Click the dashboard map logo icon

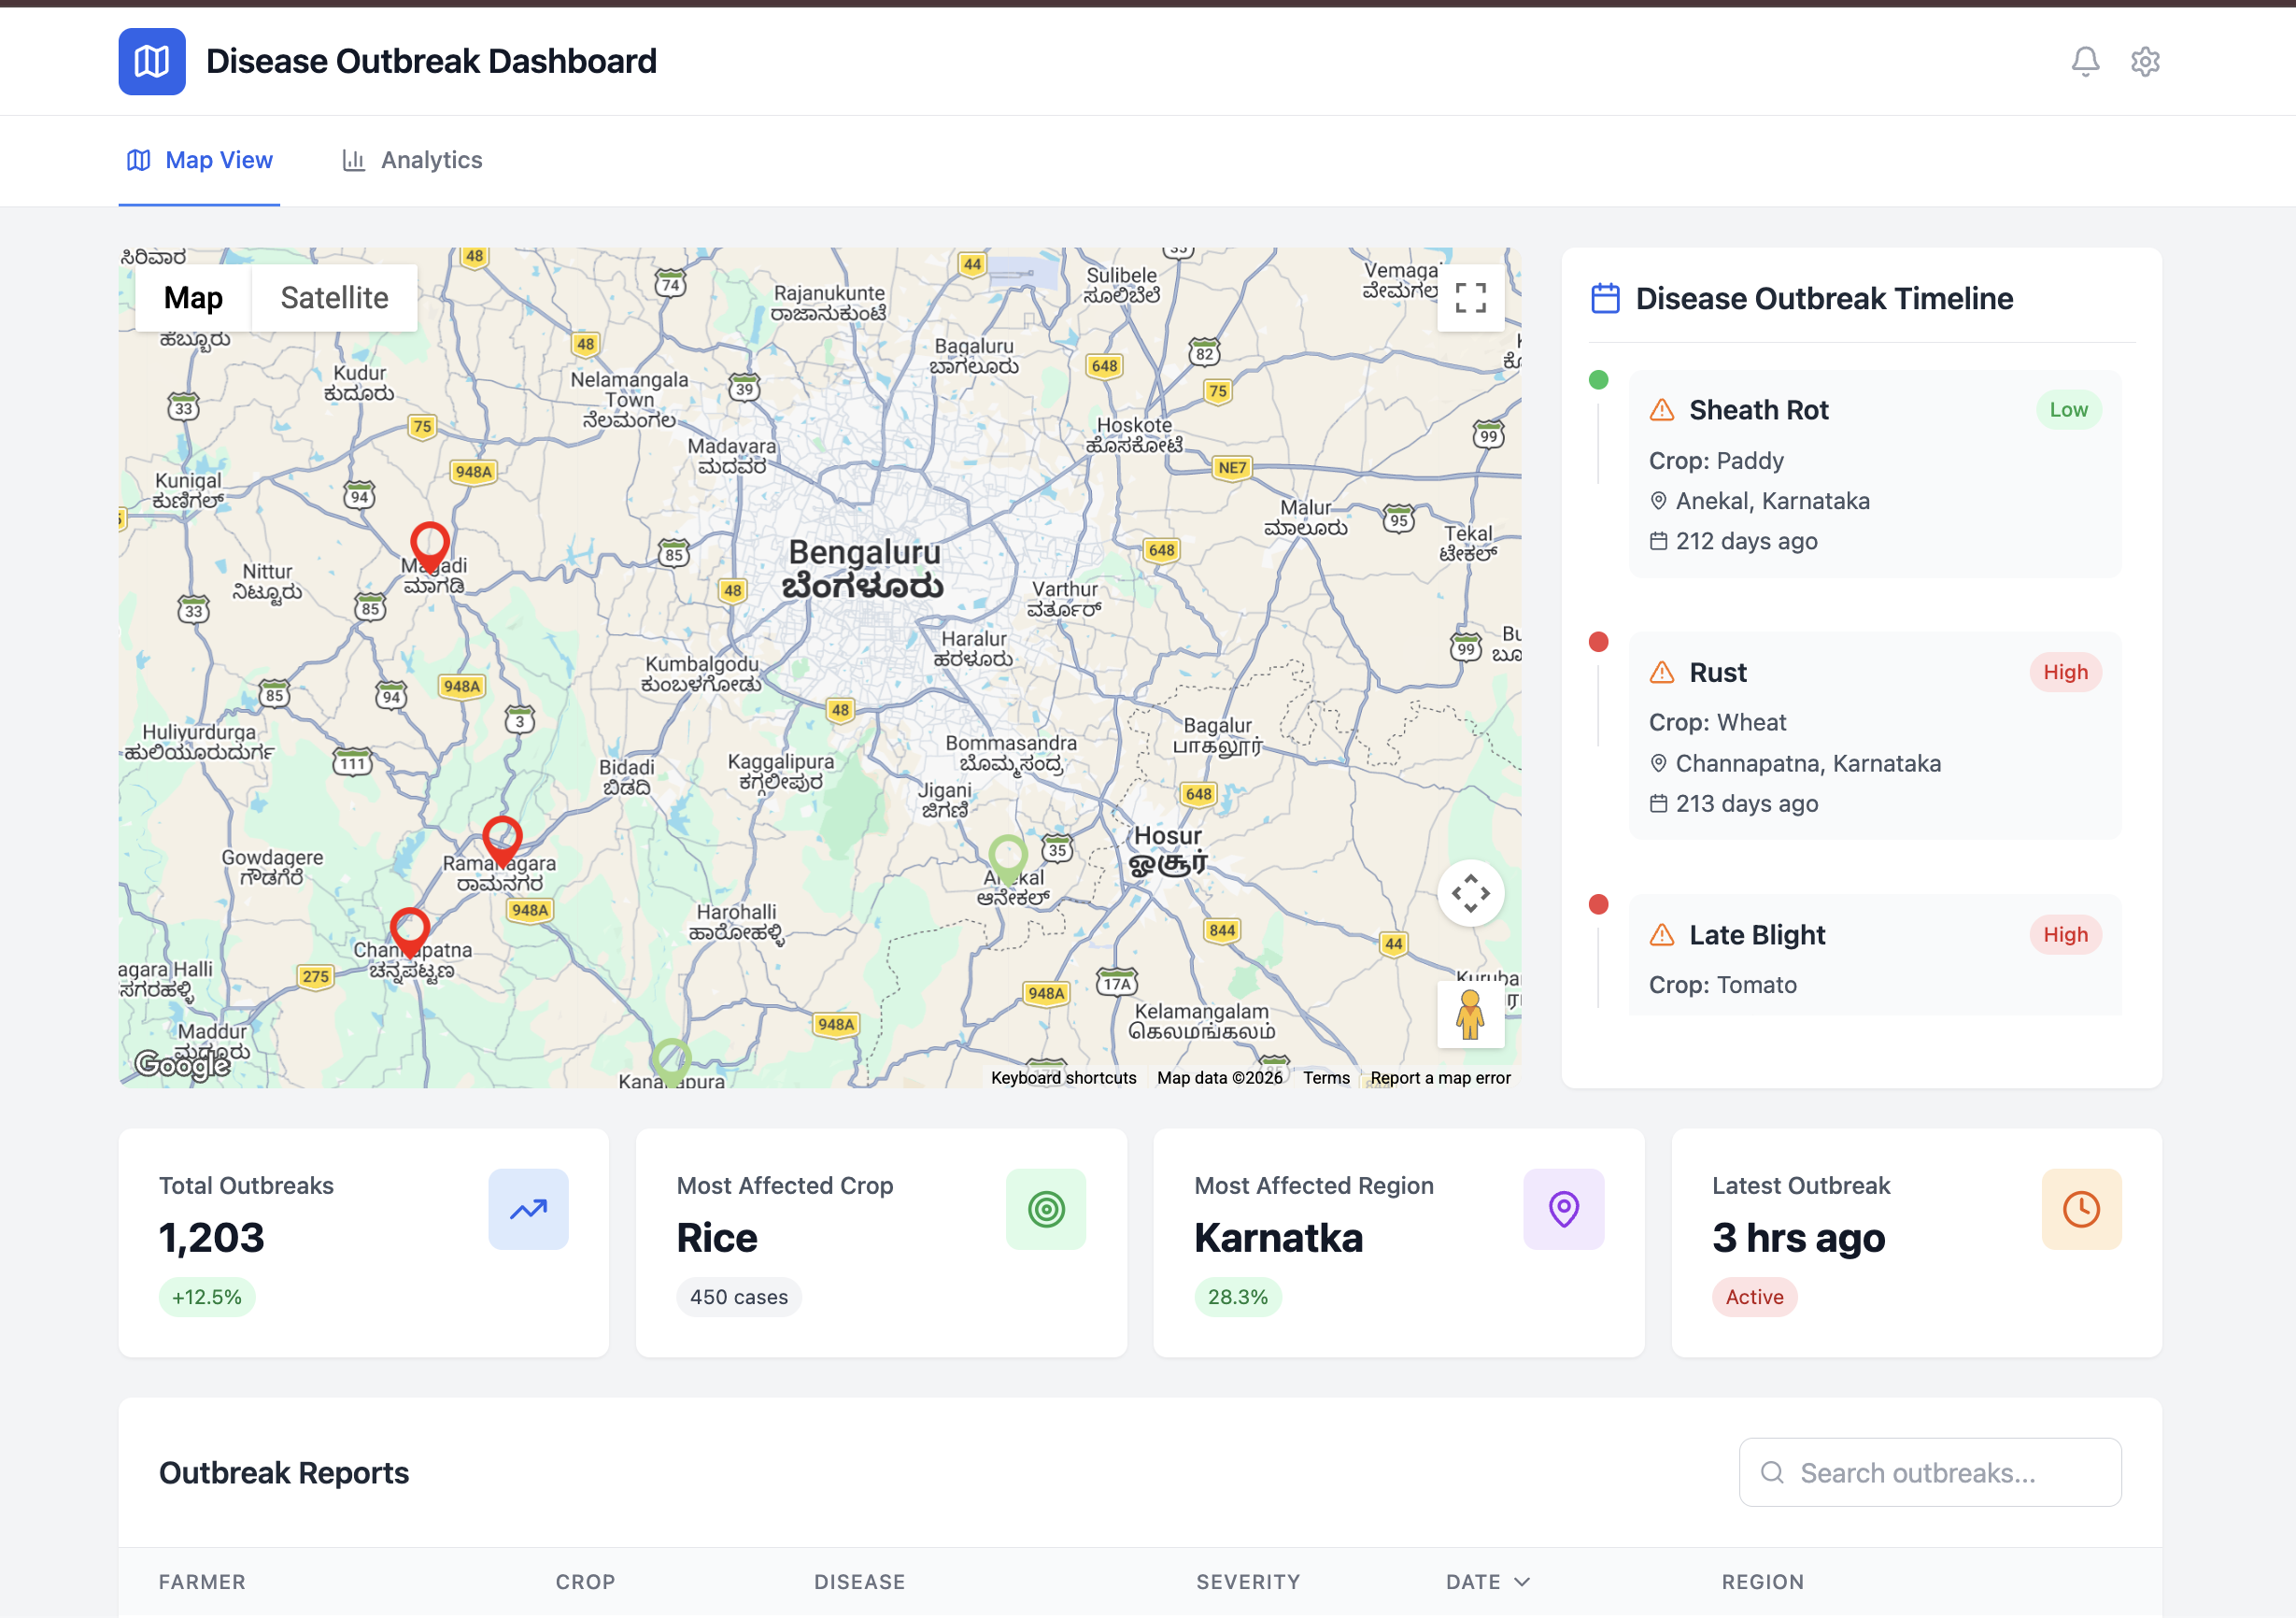[x=152, y=62]
